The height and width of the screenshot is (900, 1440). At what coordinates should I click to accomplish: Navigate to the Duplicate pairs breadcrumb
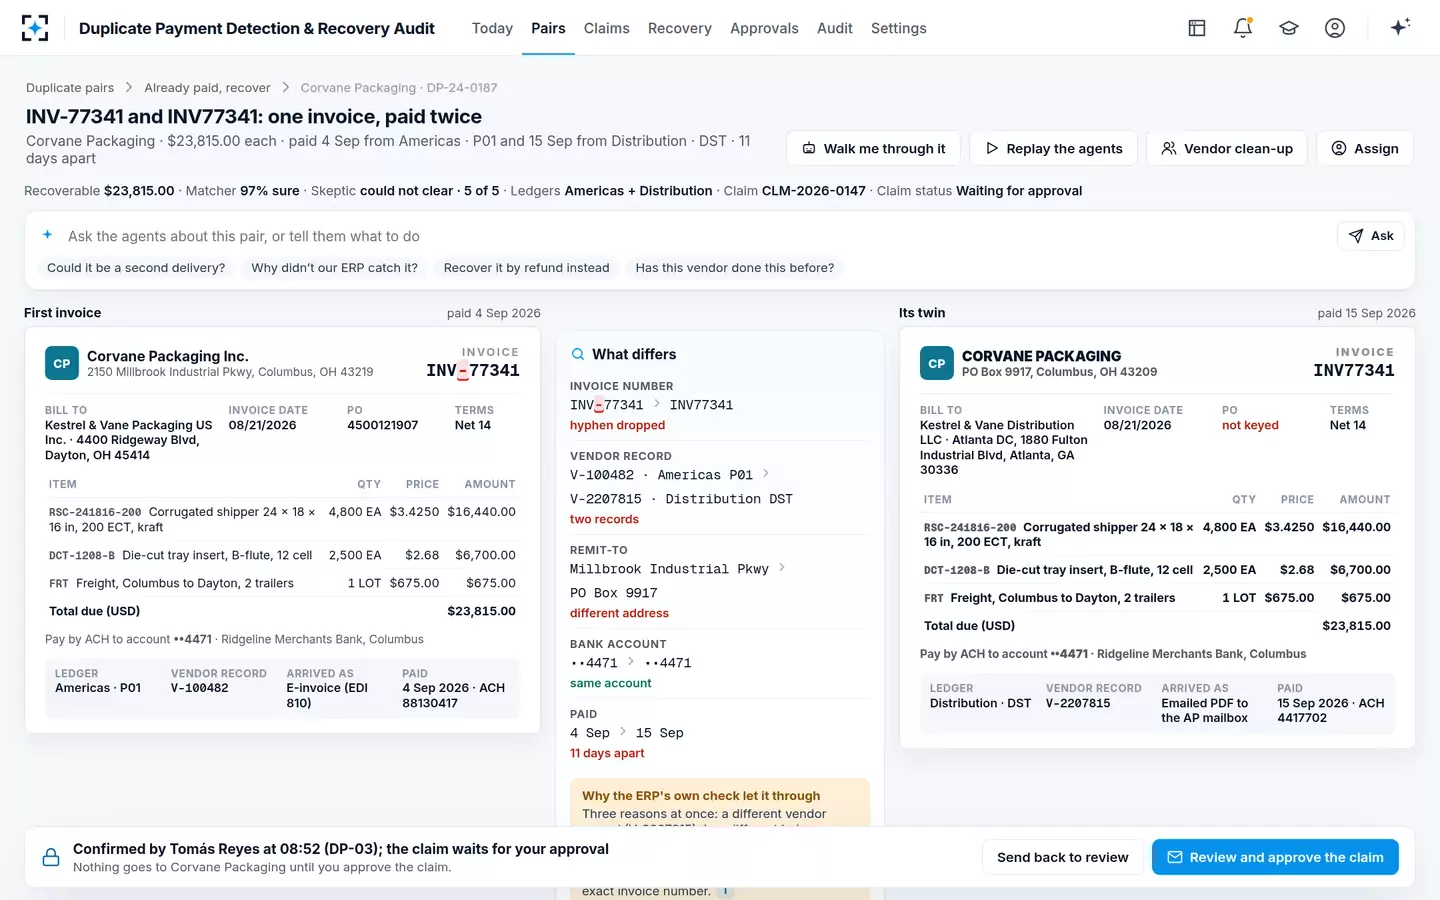[70, 88]
